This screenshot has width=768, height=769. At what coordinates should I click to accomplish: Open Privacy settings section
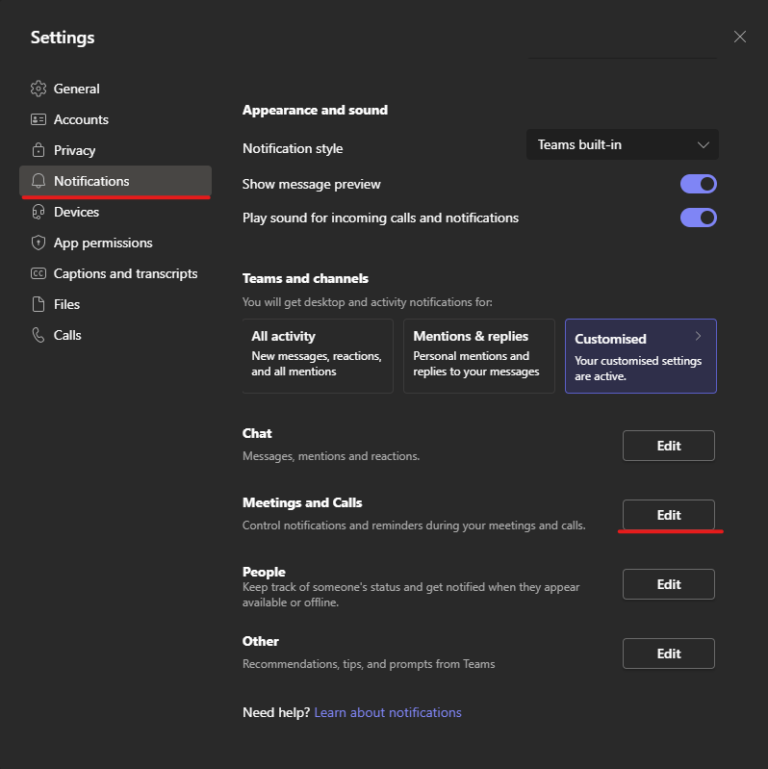pos(115,150)
